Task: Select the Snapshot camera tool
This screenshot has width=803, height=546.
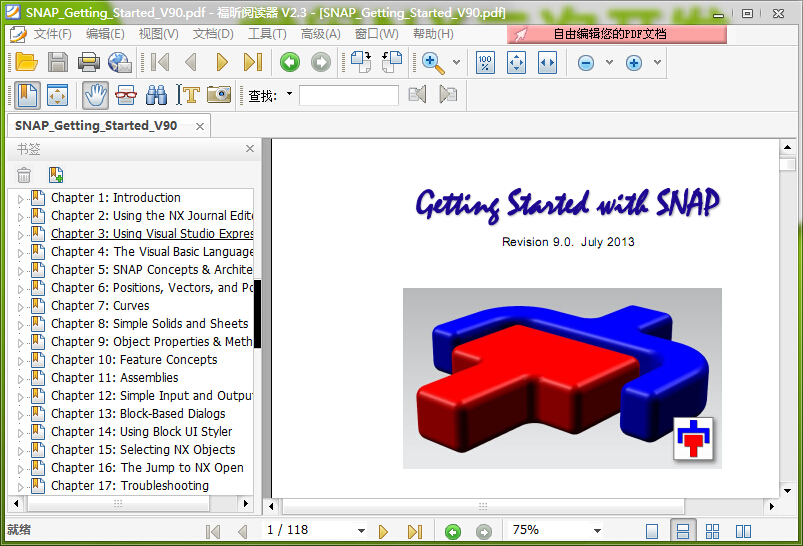Action: click(x=219, y=95)
